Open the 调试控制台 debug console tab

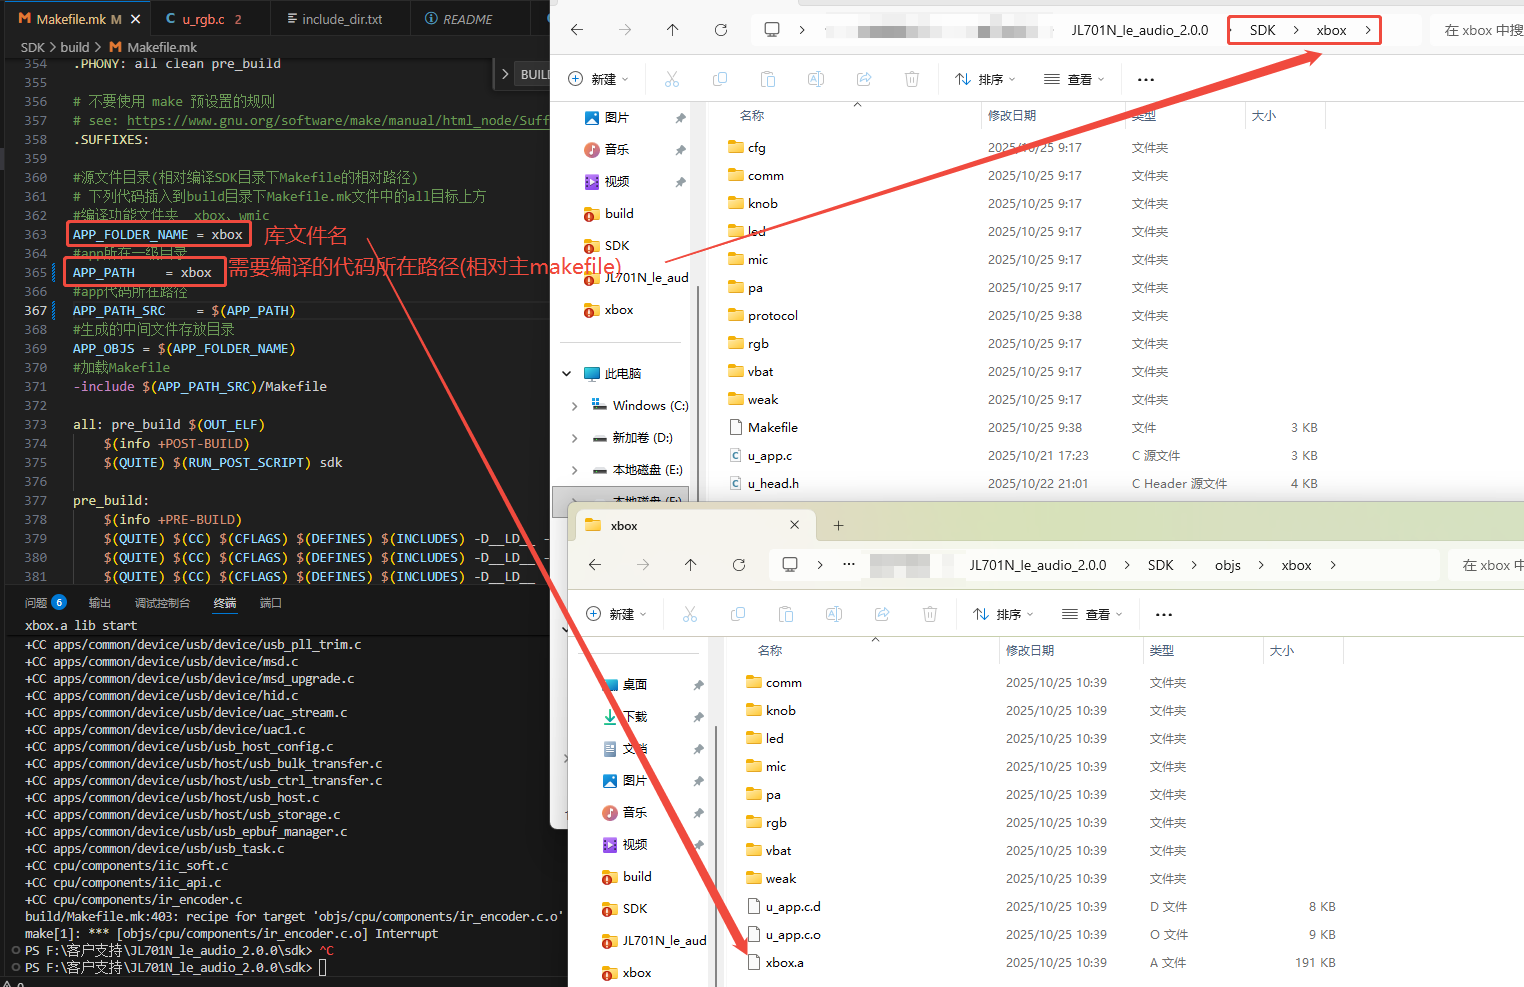(x=162, y=603)
